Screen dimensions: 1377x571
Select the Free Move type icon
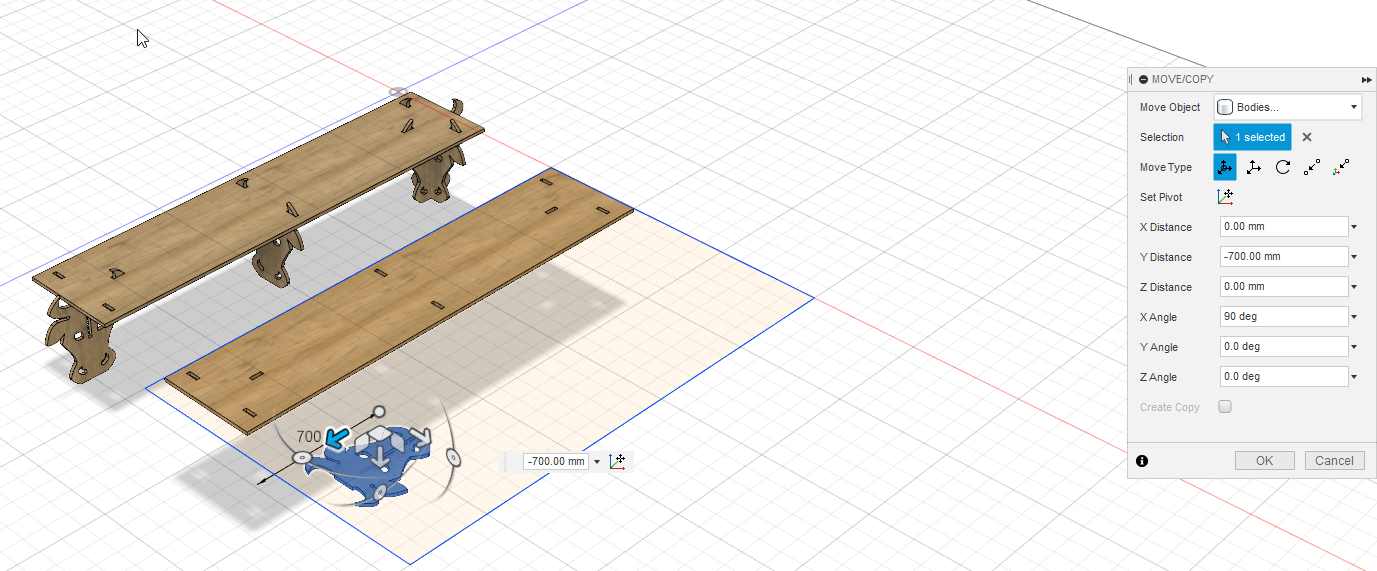pos(1225,167)
